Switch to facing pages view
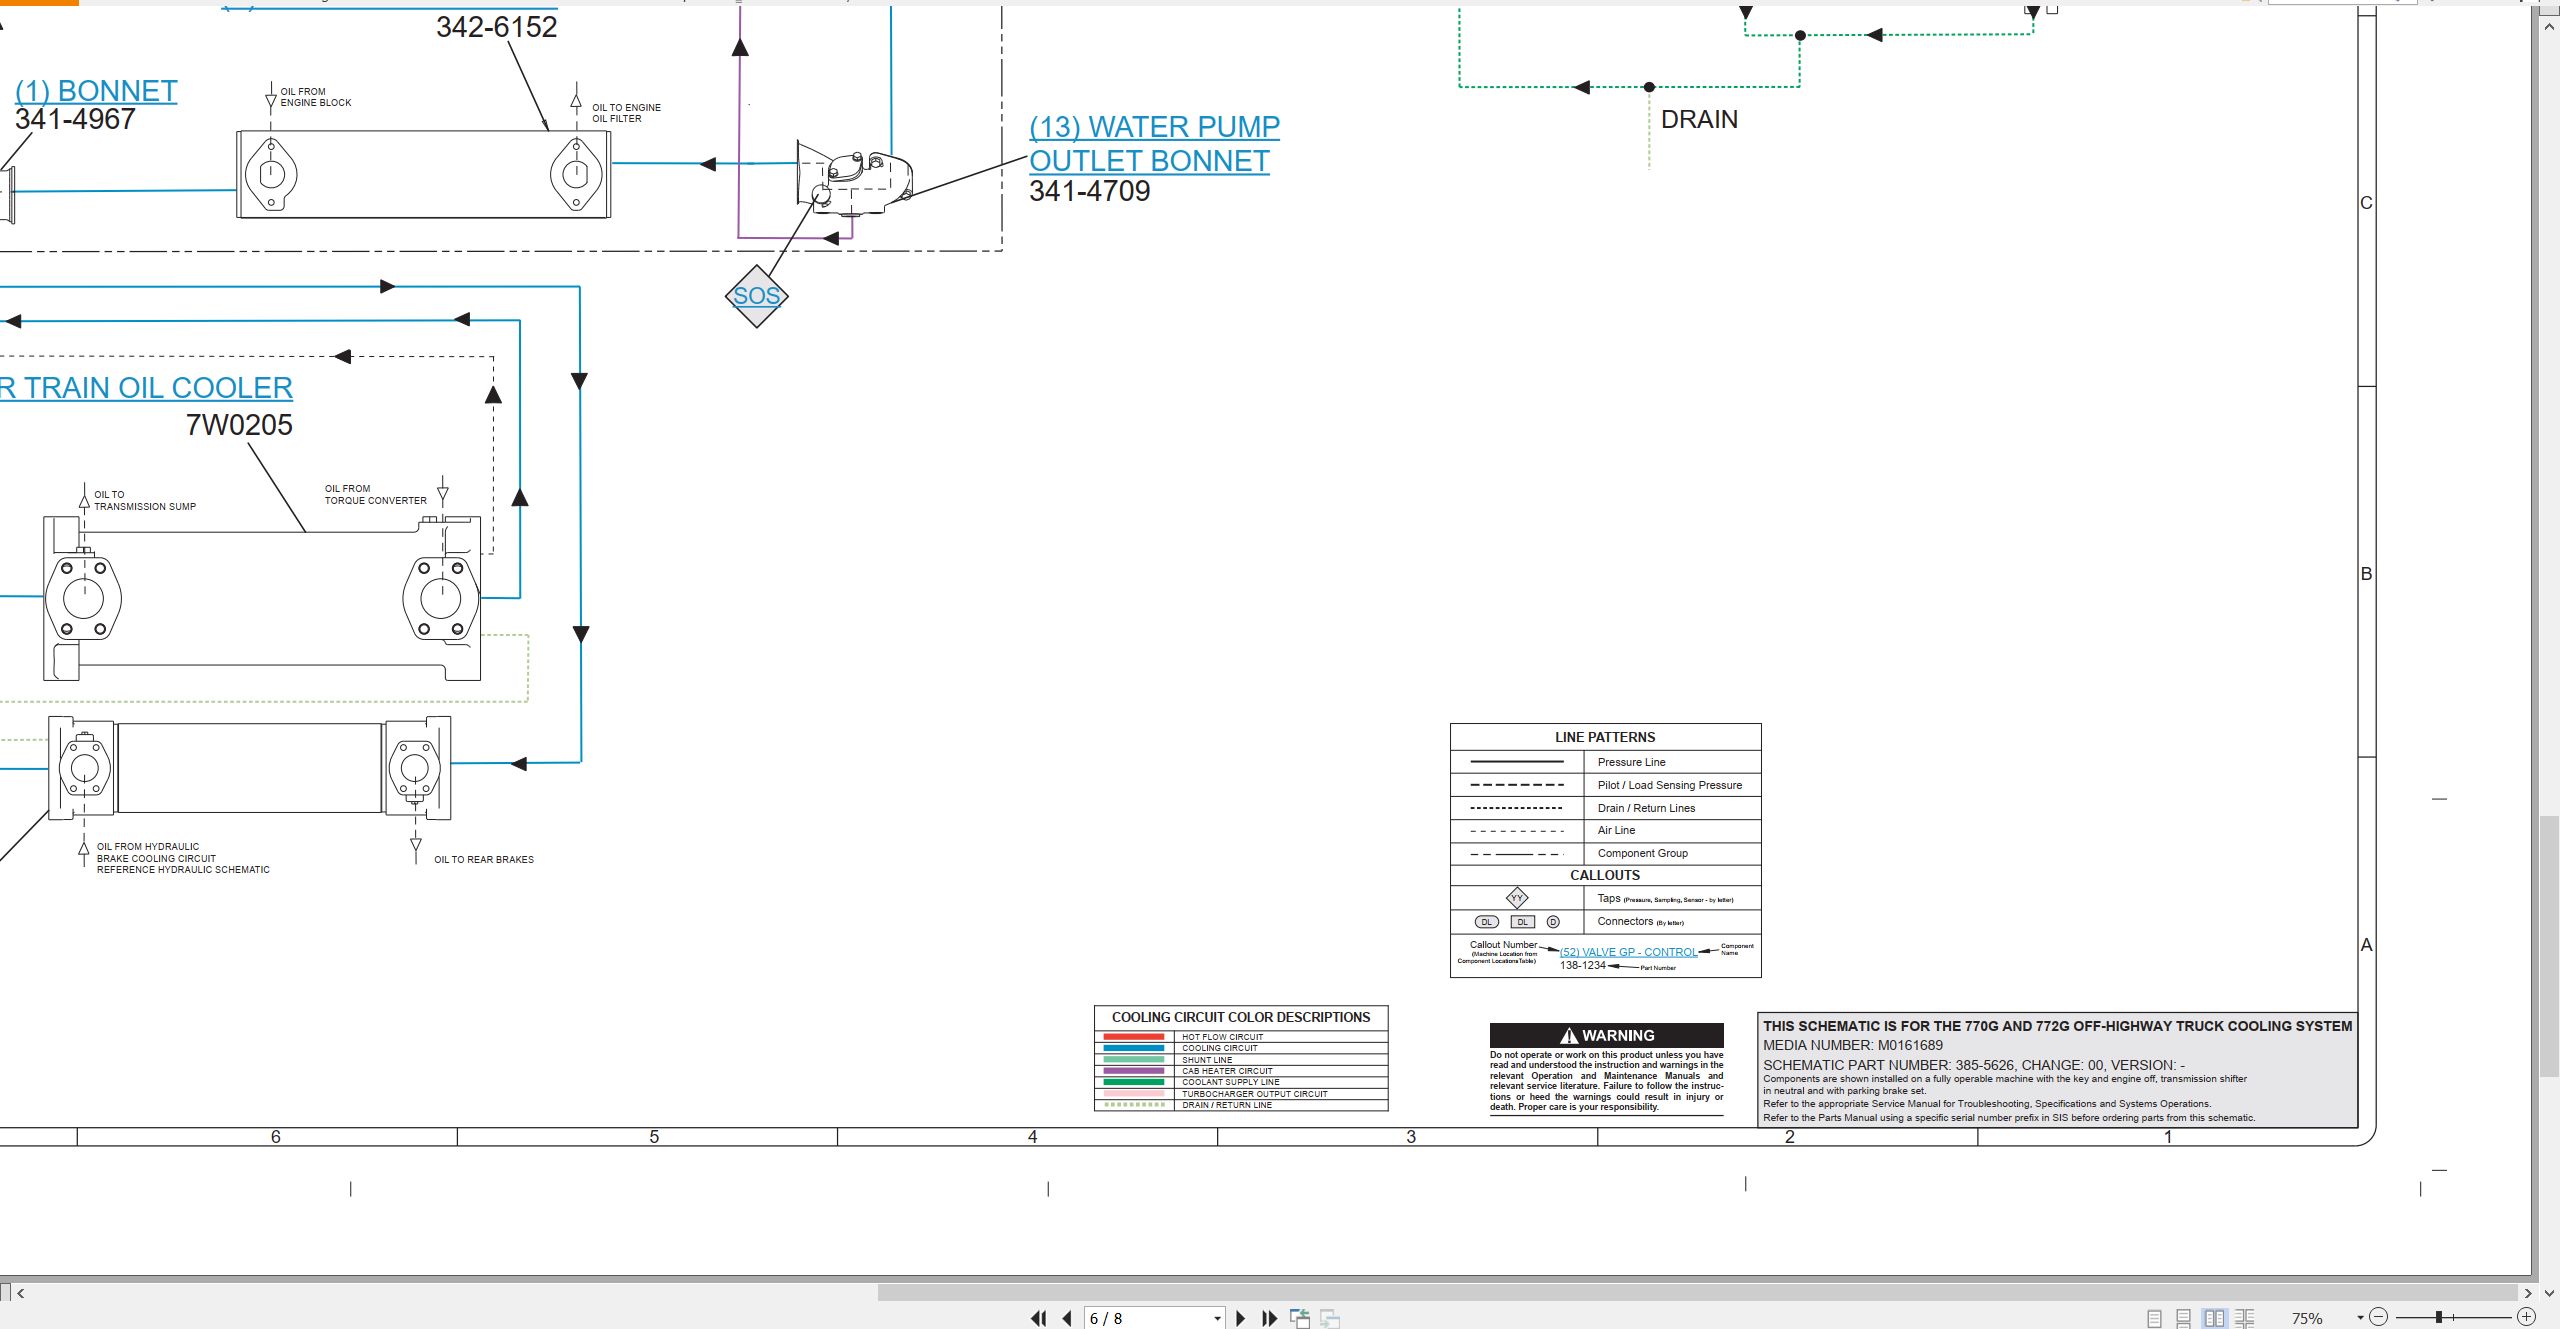 [x=2215, y=1318]
